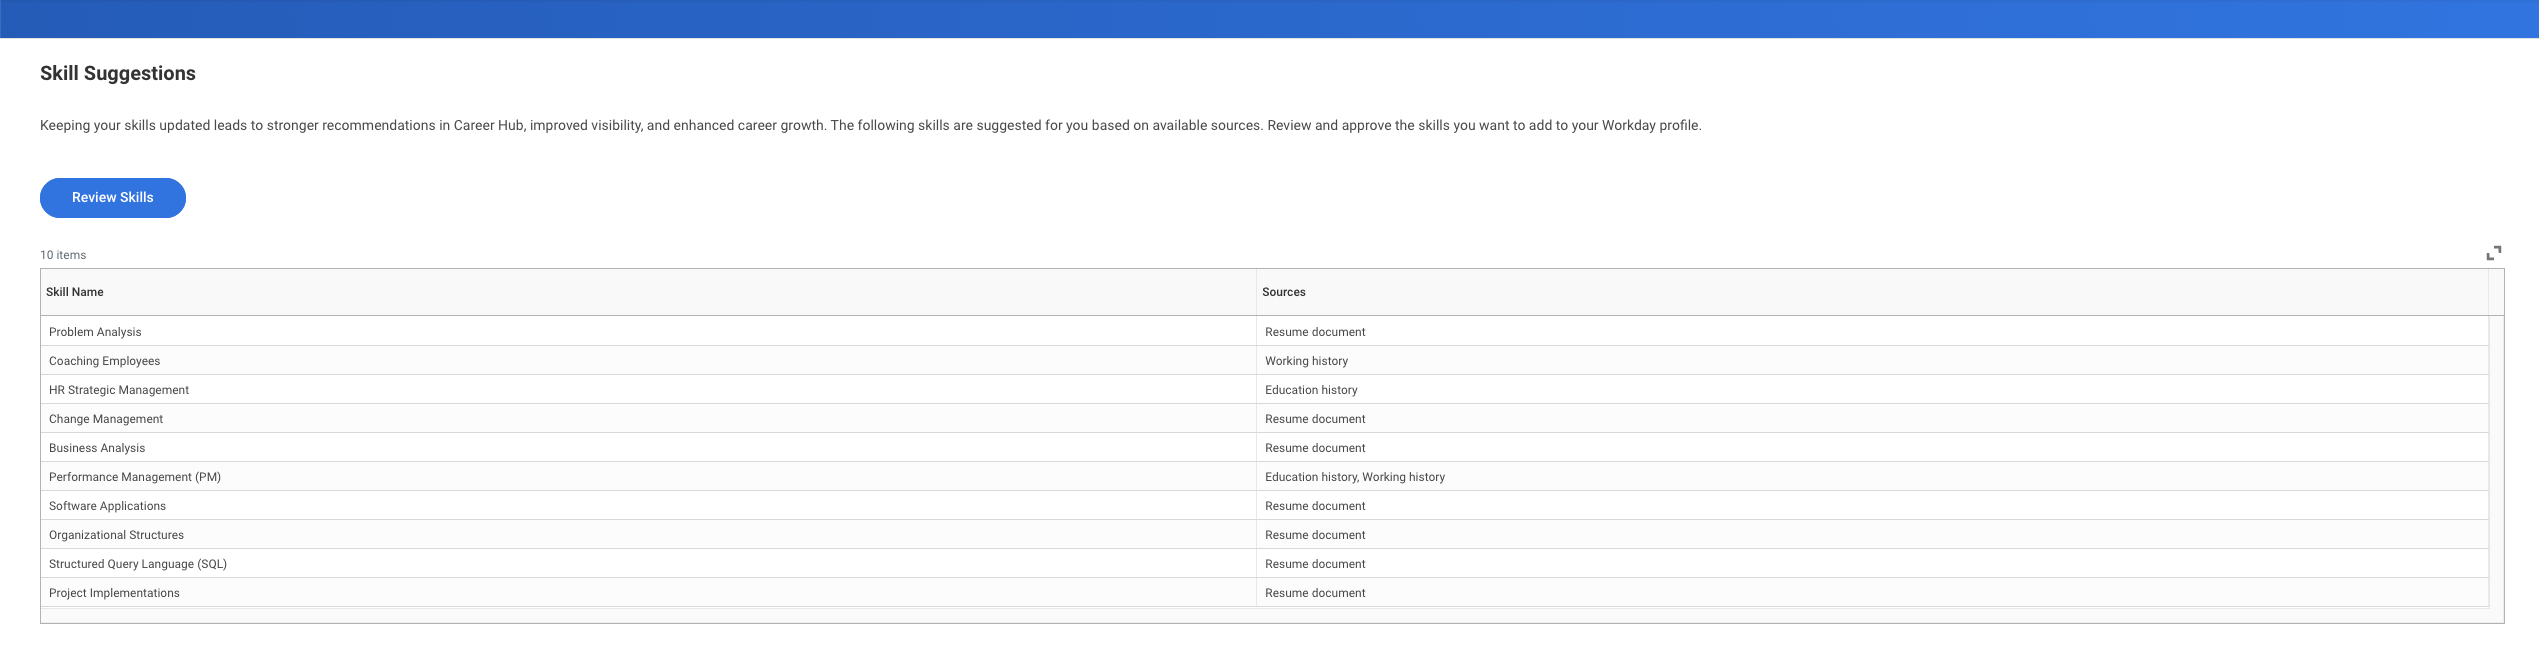Select the Coaching Employees skill
The width and height of the screenshot is (2539, 648).
(104, 361)
